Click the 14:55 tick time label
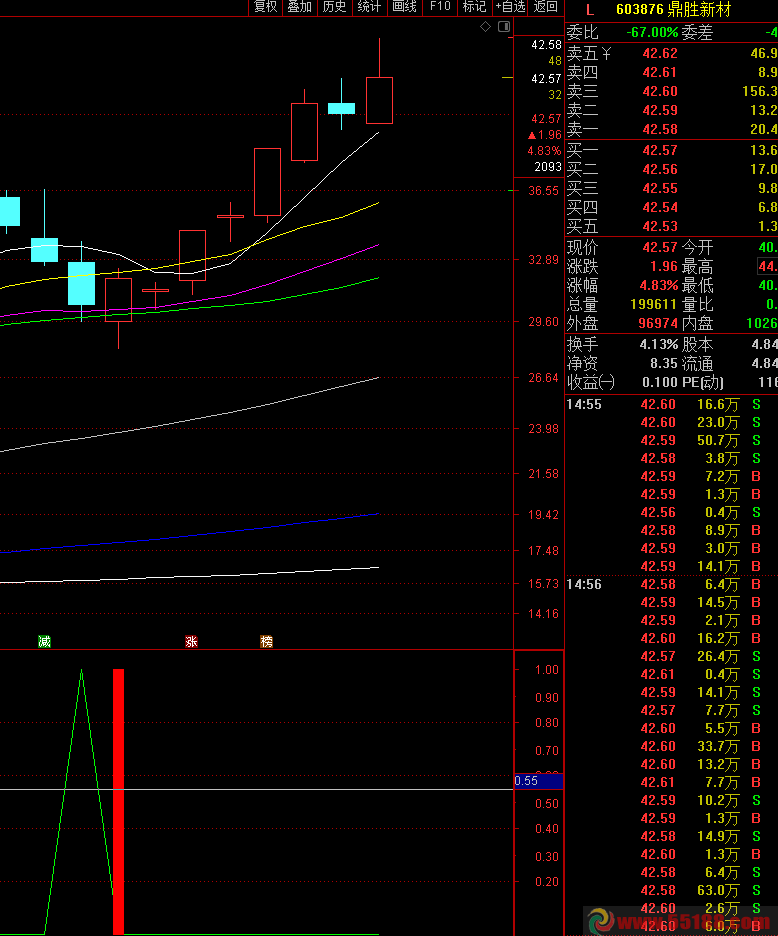The image size is (778, 936). 583,405
